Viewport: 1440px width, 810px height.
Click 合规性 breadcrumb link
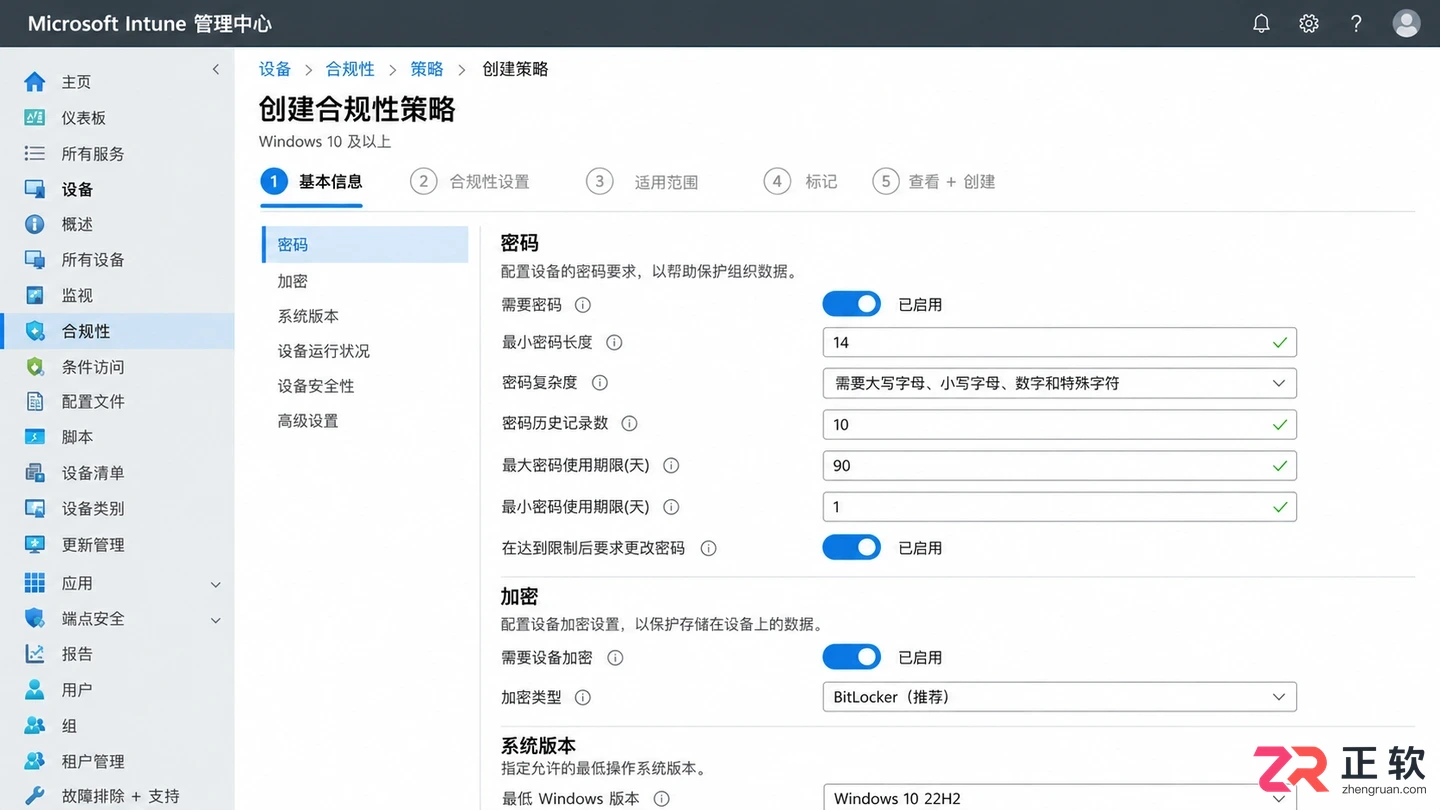350,69
